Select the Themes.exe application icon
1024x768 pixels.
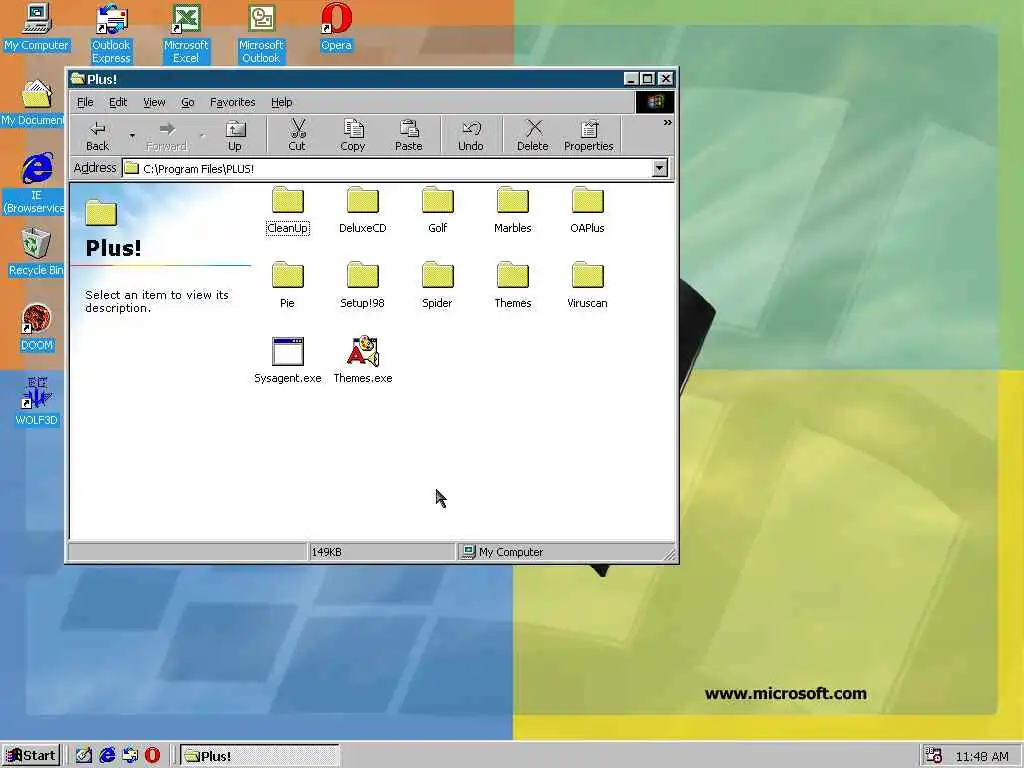tap(362, 351)
